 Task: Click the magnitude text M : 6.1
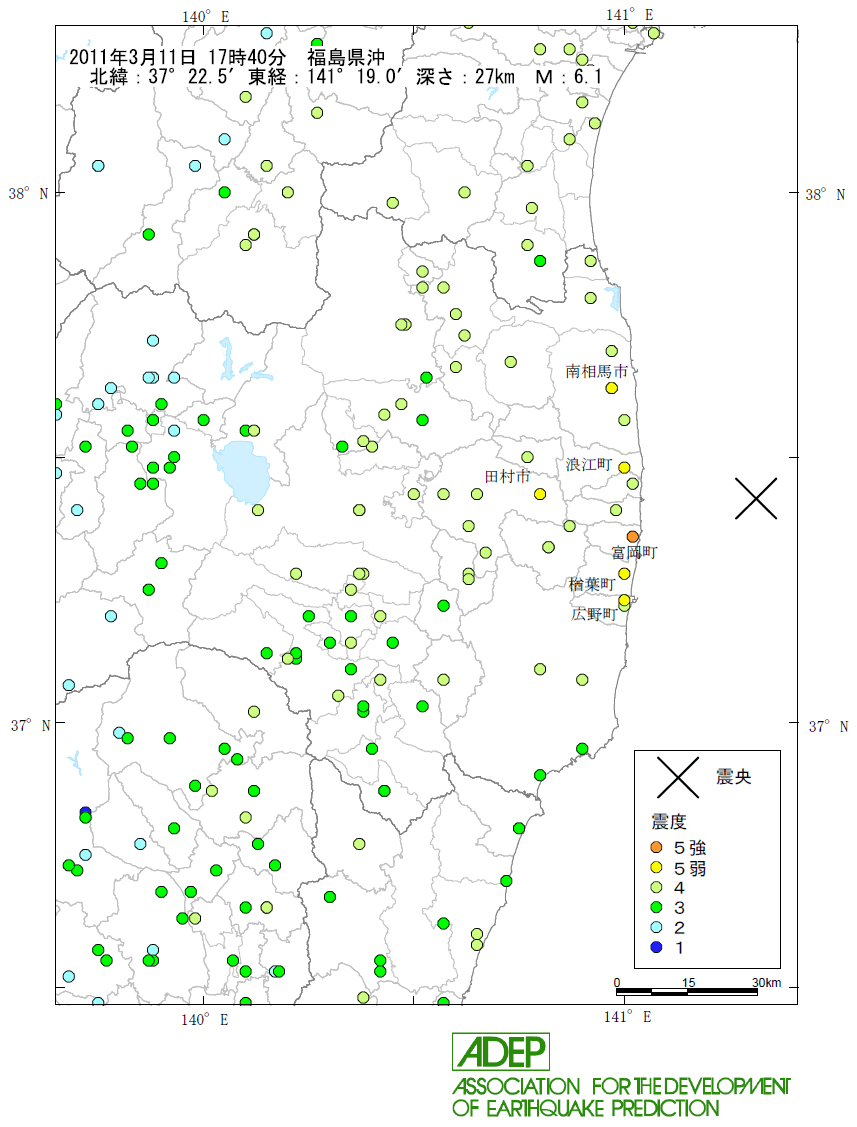tap(569, 76)
